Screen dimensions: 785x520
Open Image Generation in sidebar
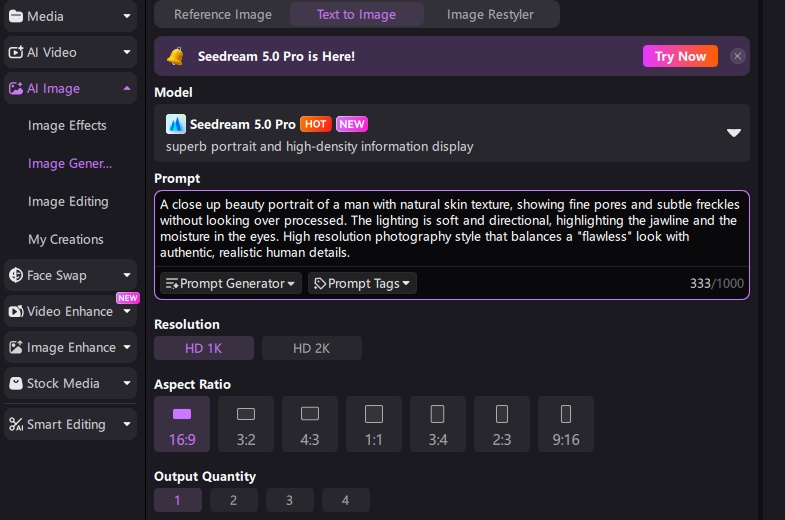[x=70, y=164]
